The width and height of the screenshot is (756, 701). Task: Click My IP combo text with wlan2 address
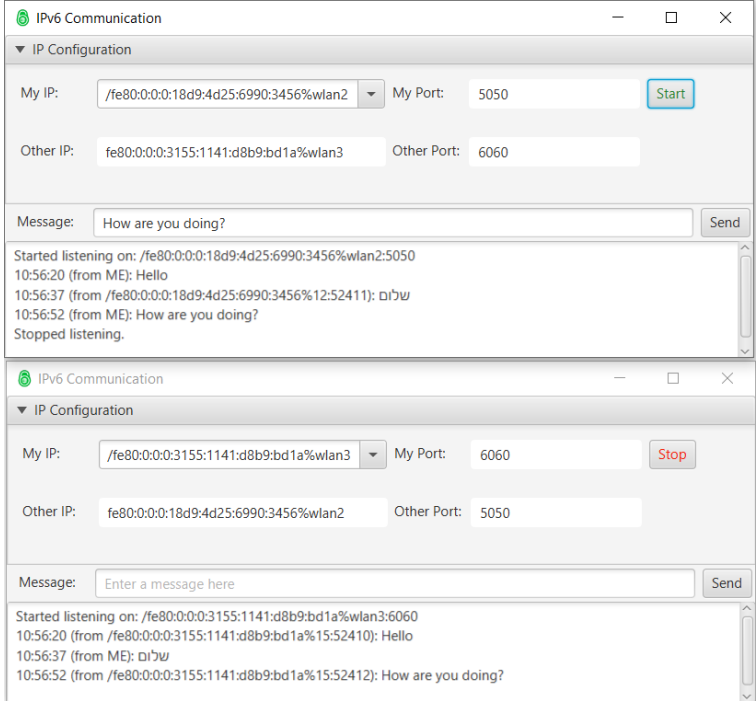pos(227,94)
